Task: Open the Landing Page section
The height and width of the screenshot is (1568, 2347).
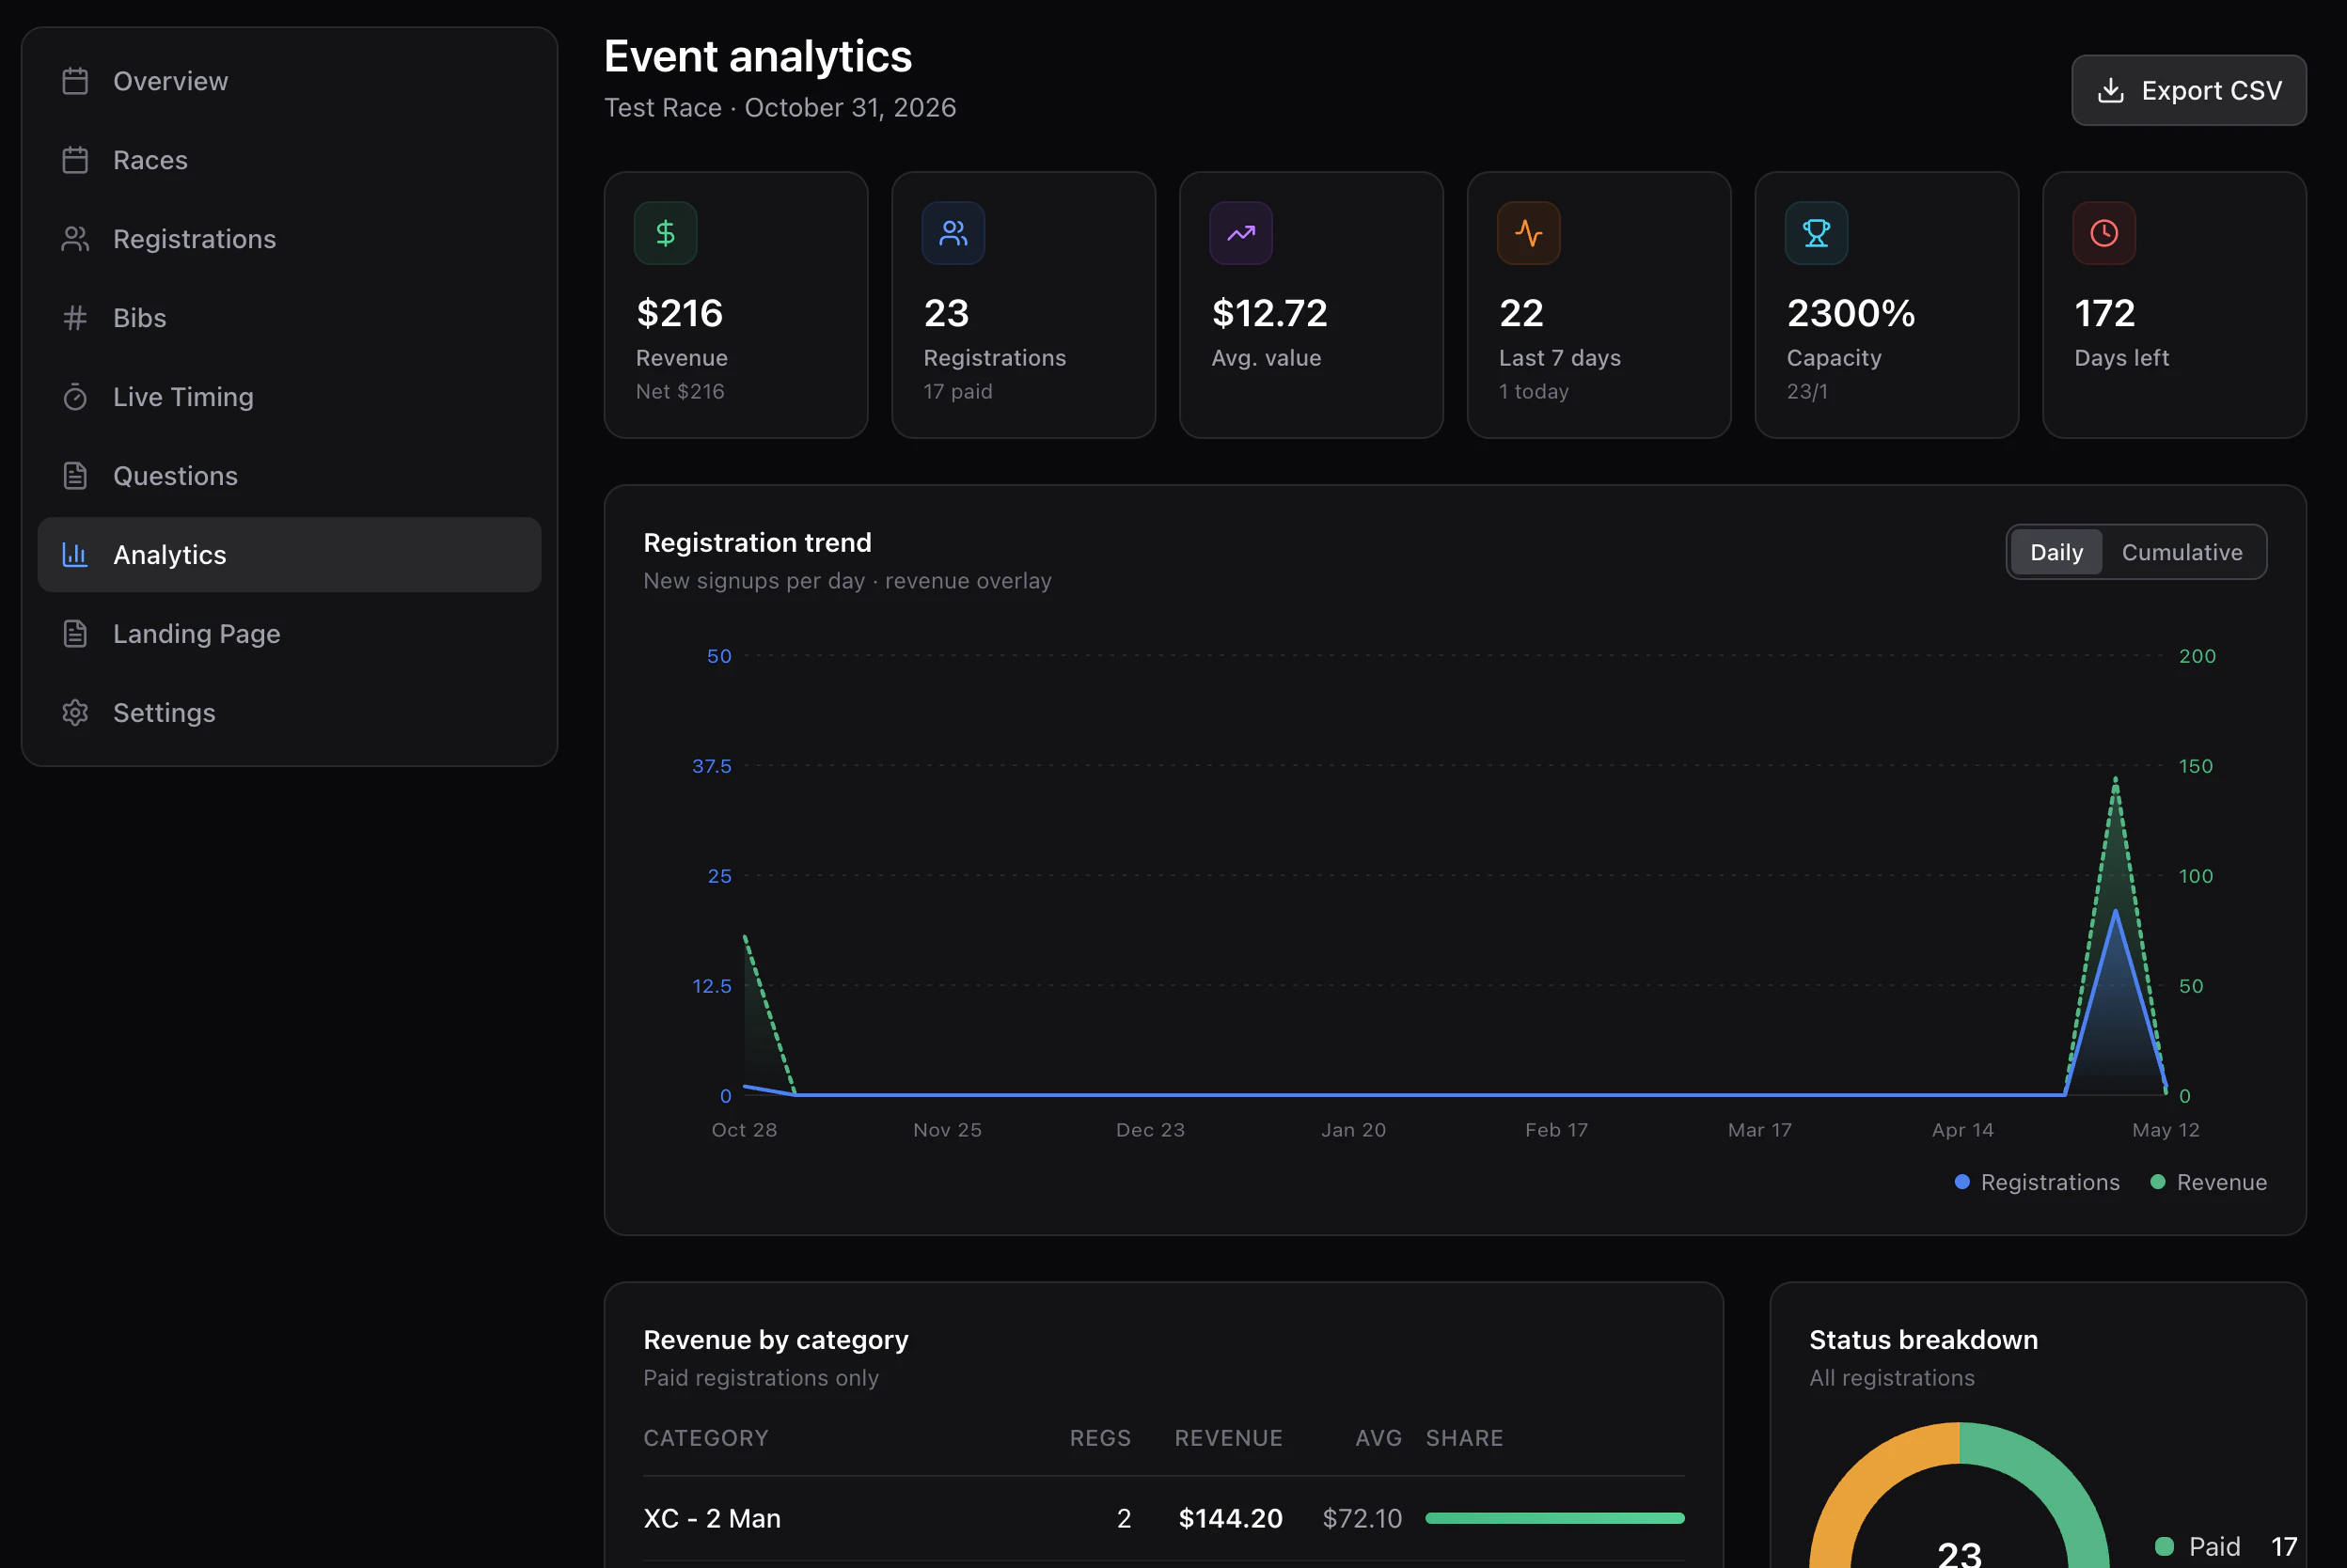Action: 289,634
